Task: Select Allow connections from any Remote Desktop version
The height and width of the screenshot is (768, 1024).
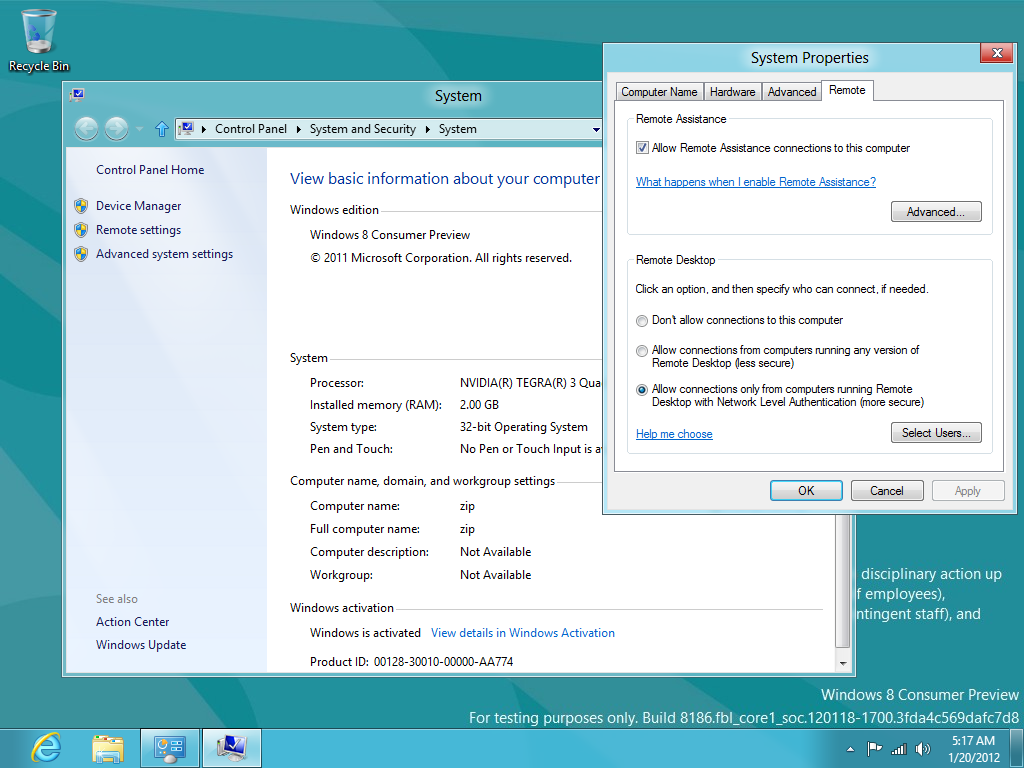Action: [642, 351]
